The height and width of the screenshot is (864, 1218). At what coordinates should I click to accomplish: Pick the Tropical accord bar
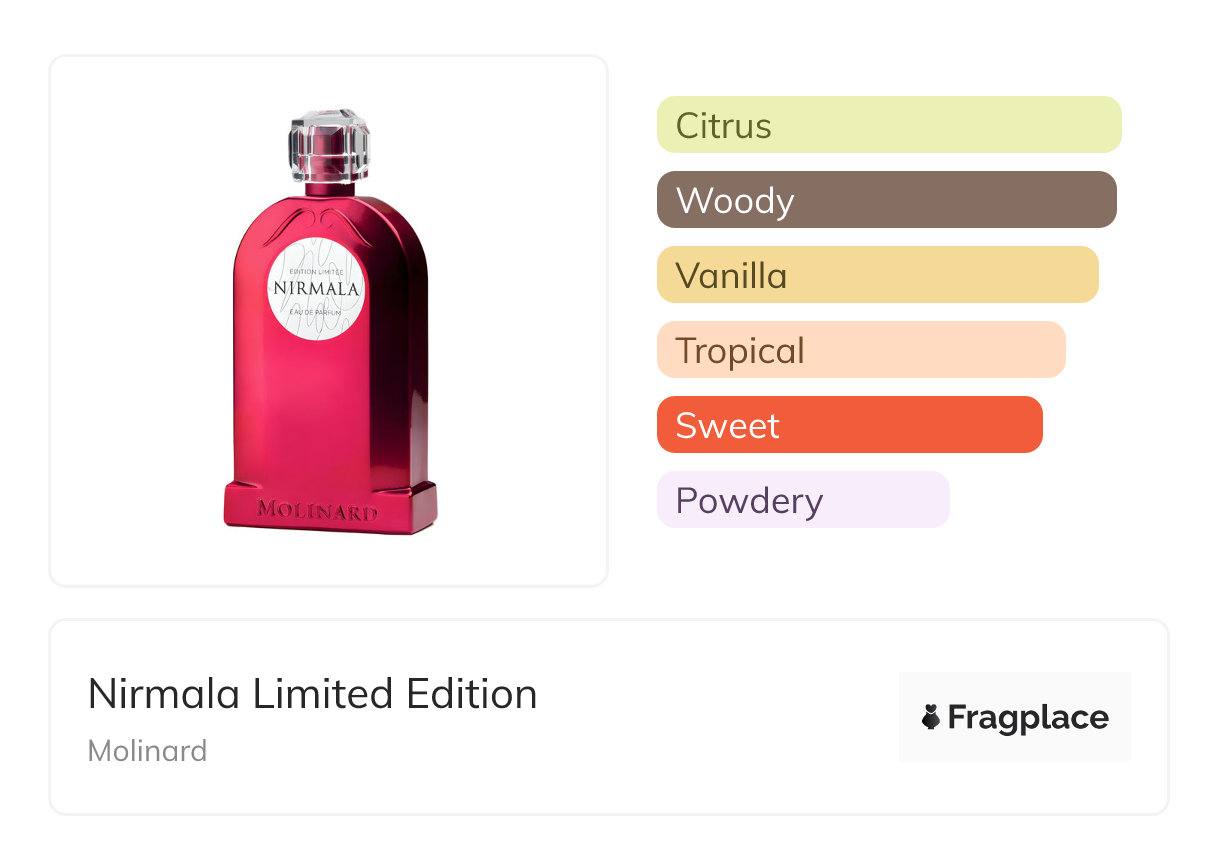click(860, 350)
